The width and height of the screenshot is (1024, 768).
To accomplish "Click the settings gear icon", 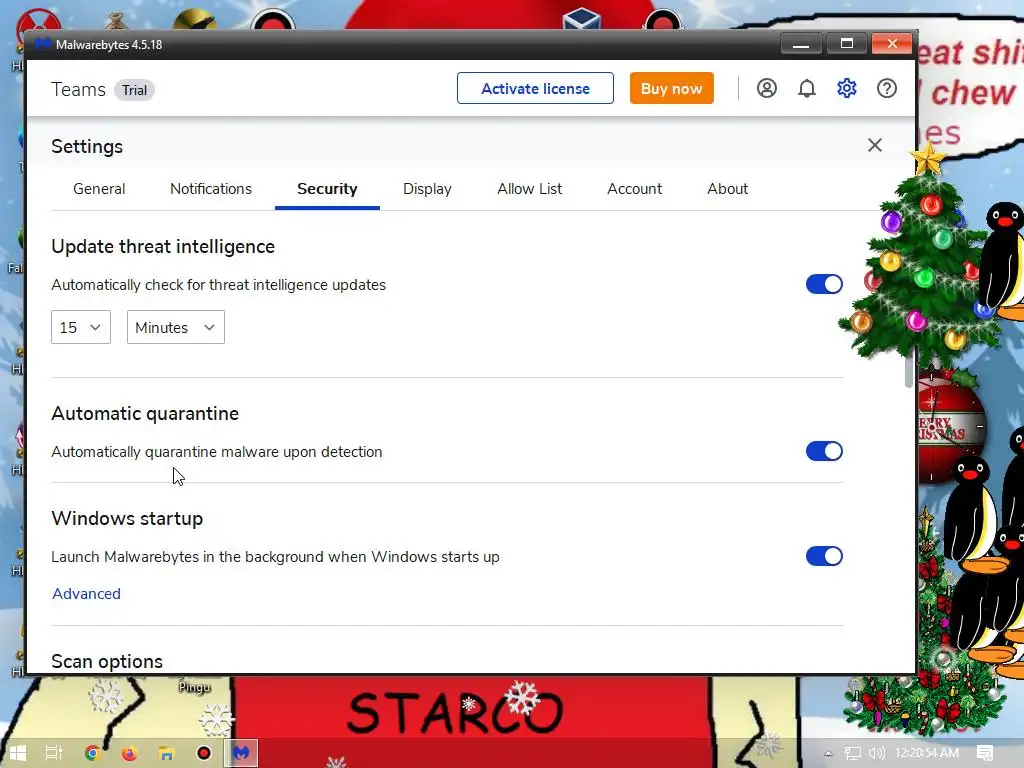I will coord(846,88).
